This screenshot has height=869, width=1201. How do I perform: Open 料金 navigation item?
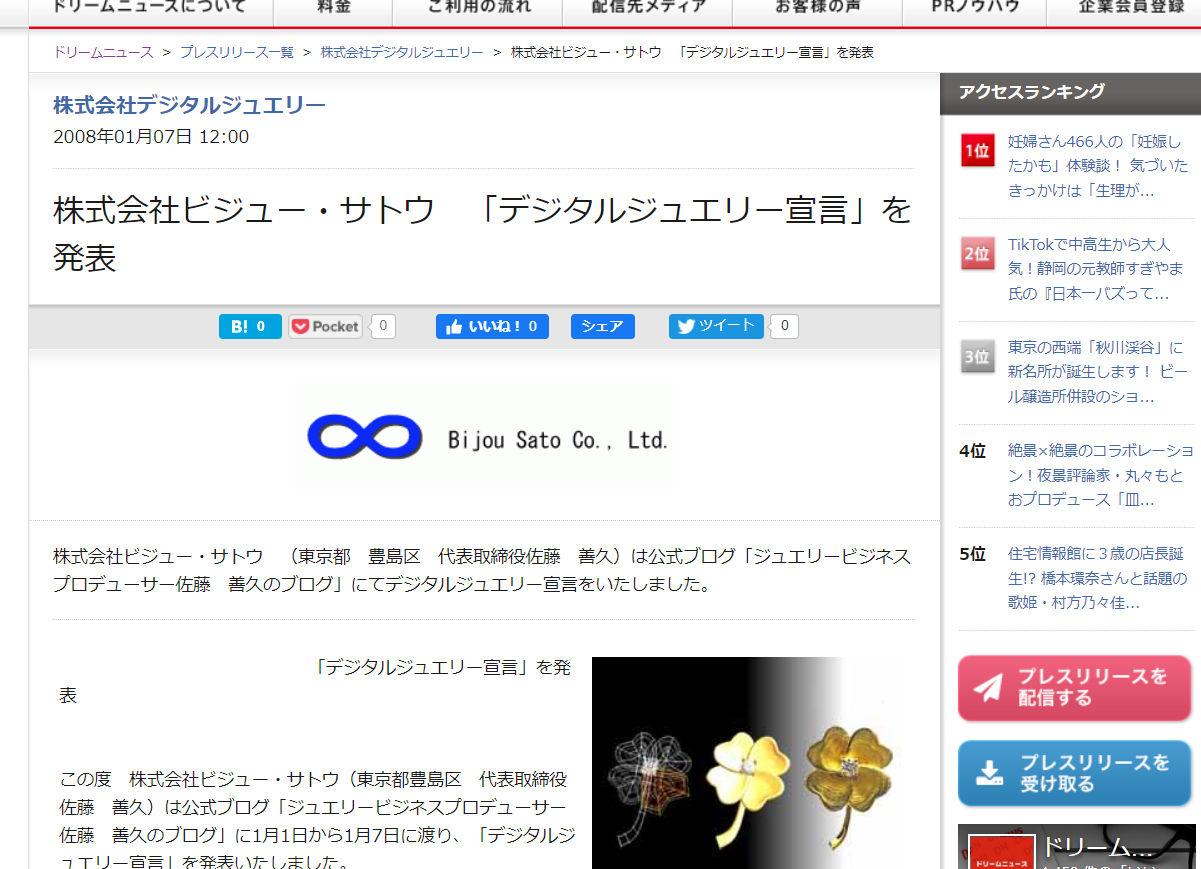[x=333, y=8]
